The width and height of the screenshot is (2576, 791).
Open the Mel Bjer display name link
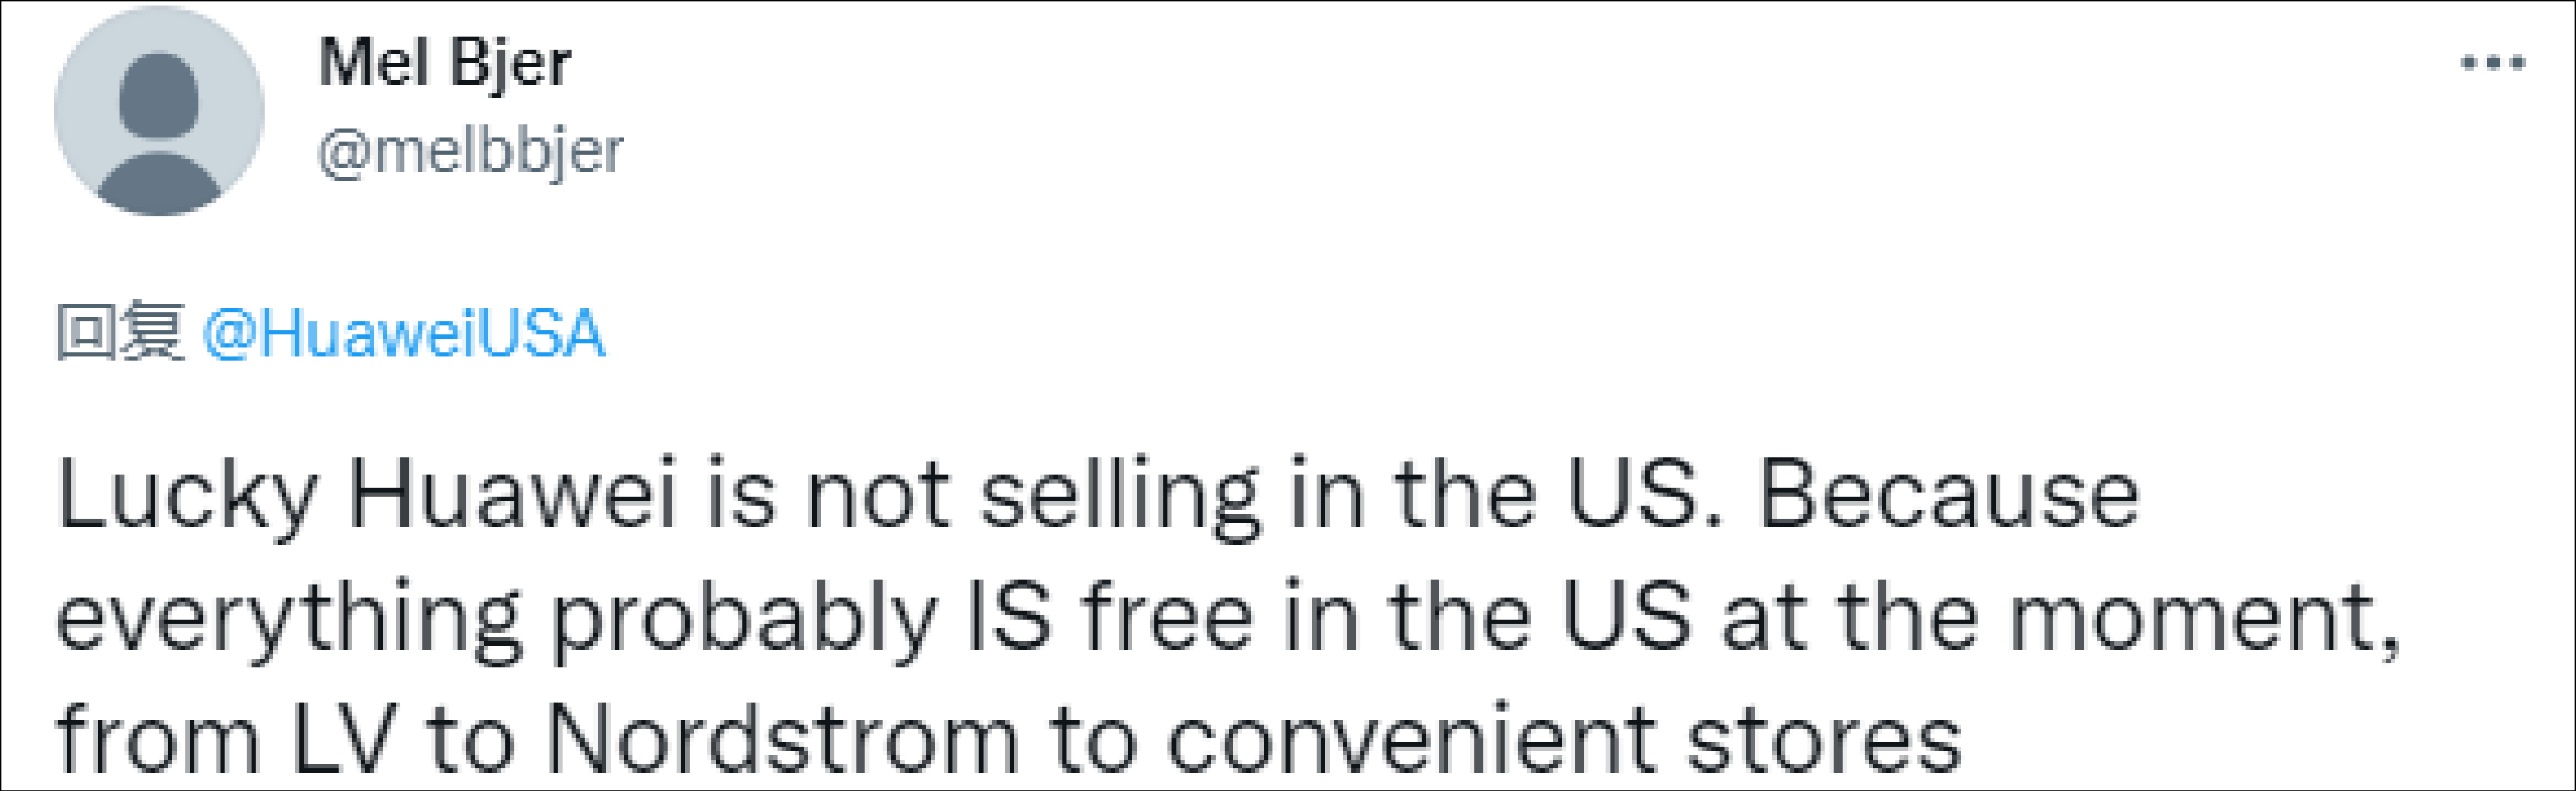tap(445, 64)
